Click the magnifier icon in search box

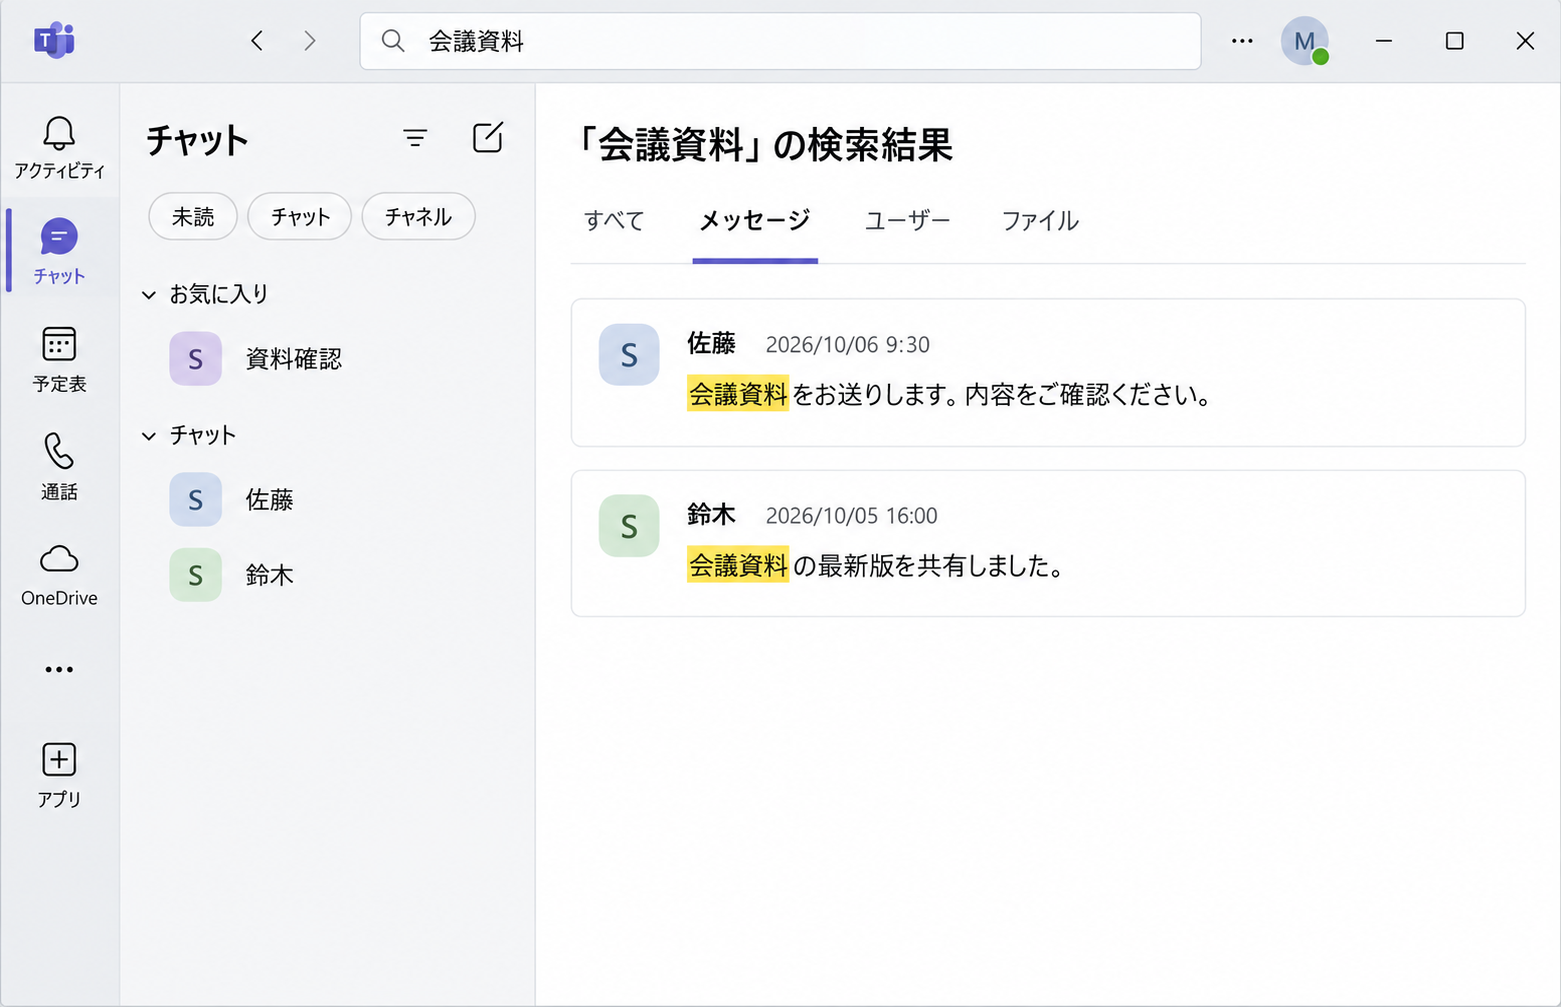tap(393, 41)
